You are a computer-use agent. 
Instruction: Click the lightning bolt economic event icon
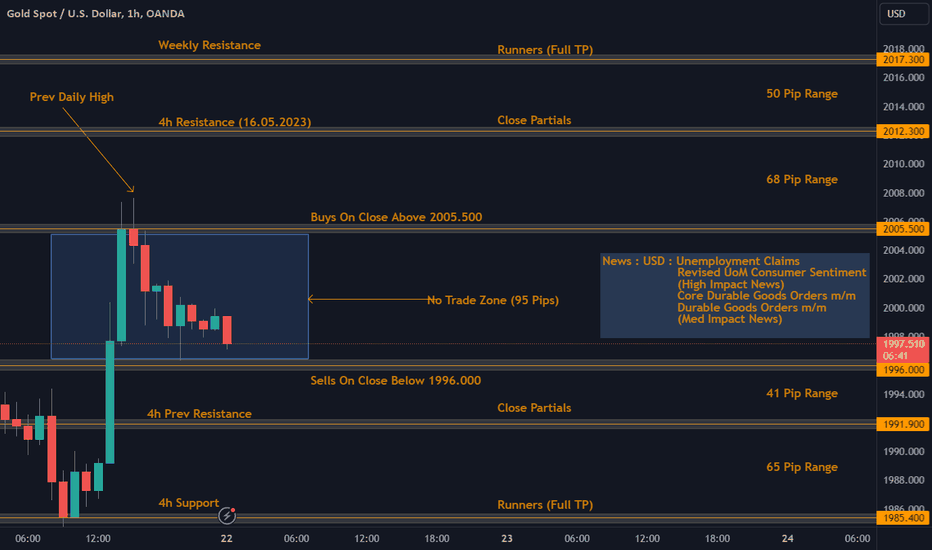[x=226, y=516]
